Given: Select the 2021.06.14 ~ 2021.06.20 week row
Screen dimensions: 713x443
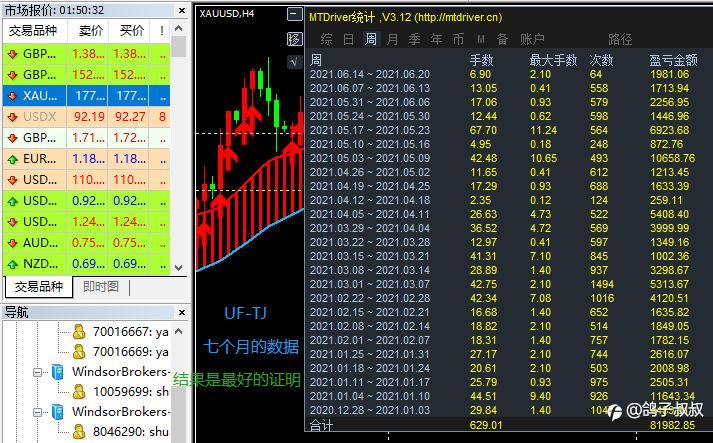Looking at the screenshot, I should coord(507,74).
